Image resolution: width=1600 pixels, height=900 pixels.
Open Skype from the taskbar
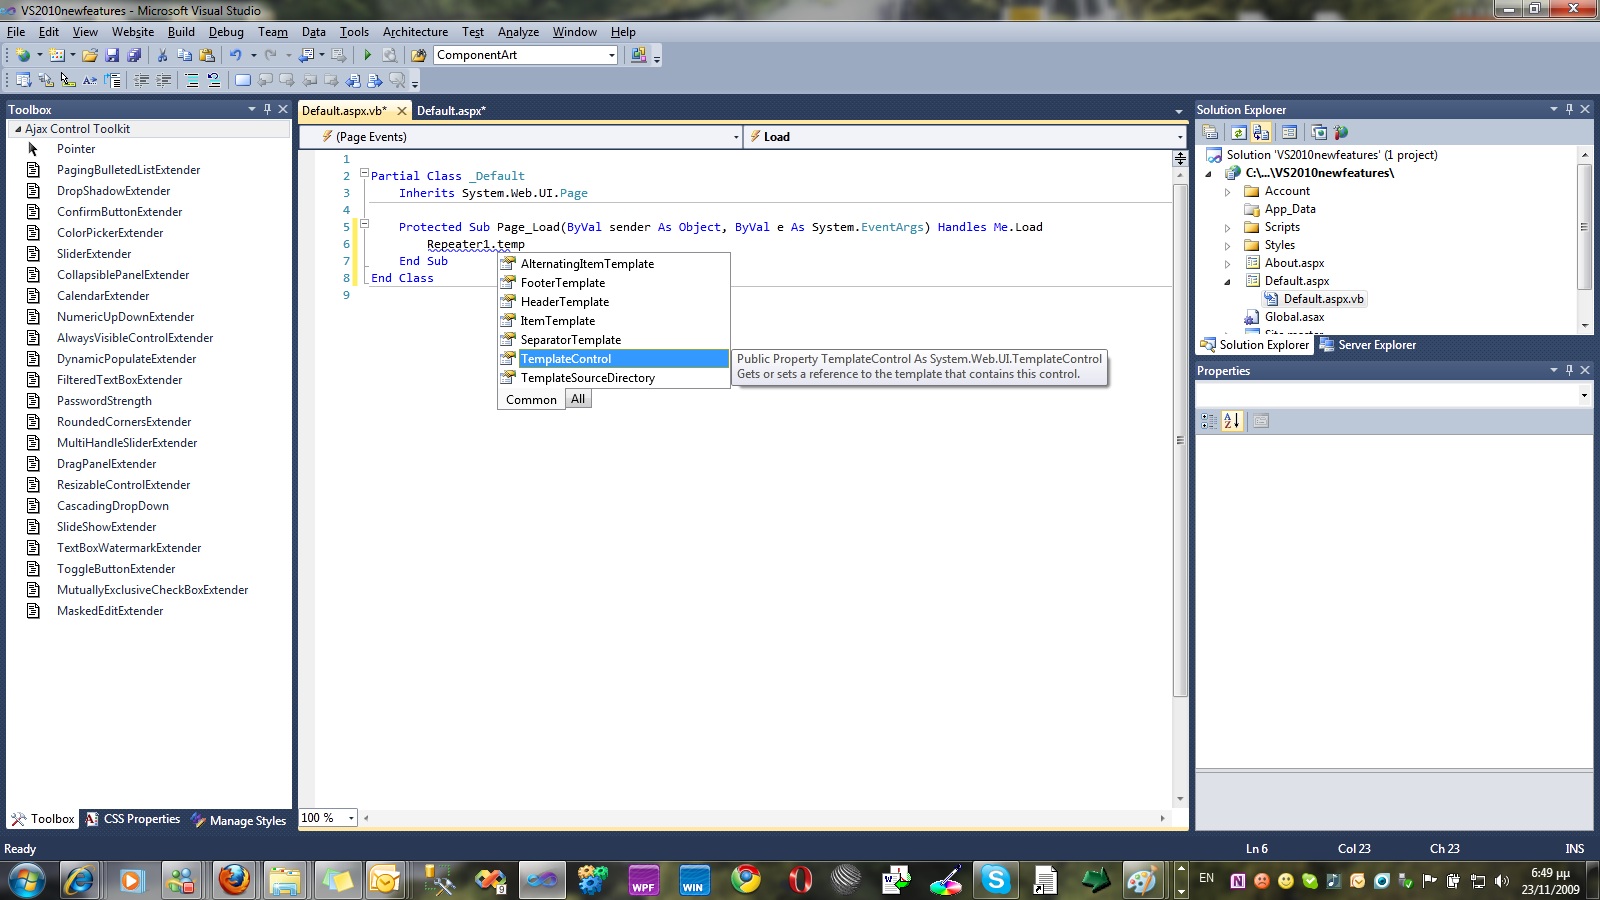[996, 880]
